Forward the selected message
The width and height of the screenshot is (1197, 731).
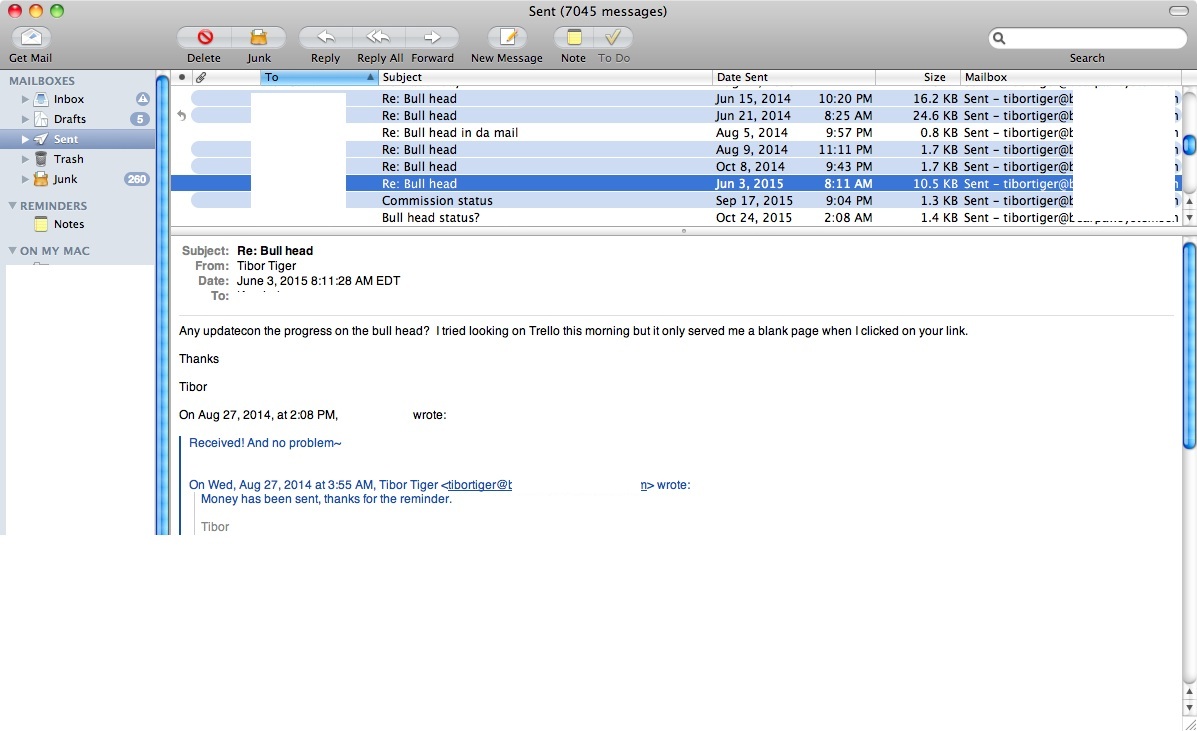[432, 38]
